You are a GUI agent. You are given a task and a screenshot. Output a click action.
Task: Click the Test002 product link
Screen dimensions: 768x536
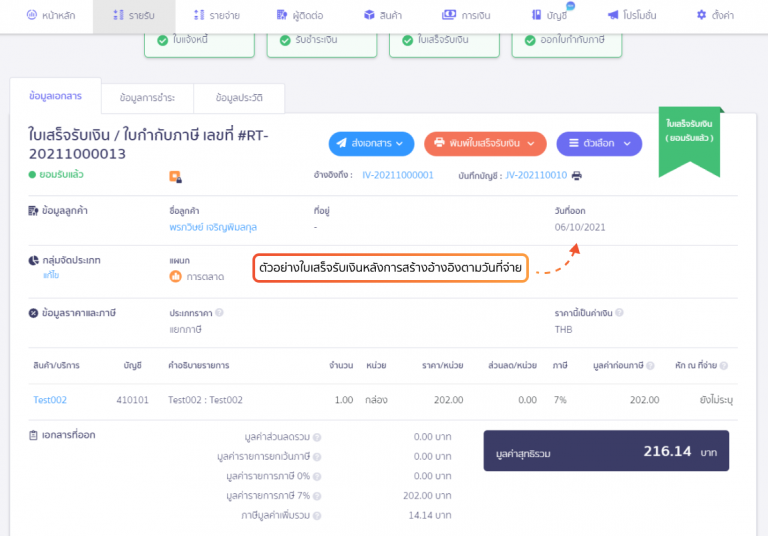click(x=50, y=400)
